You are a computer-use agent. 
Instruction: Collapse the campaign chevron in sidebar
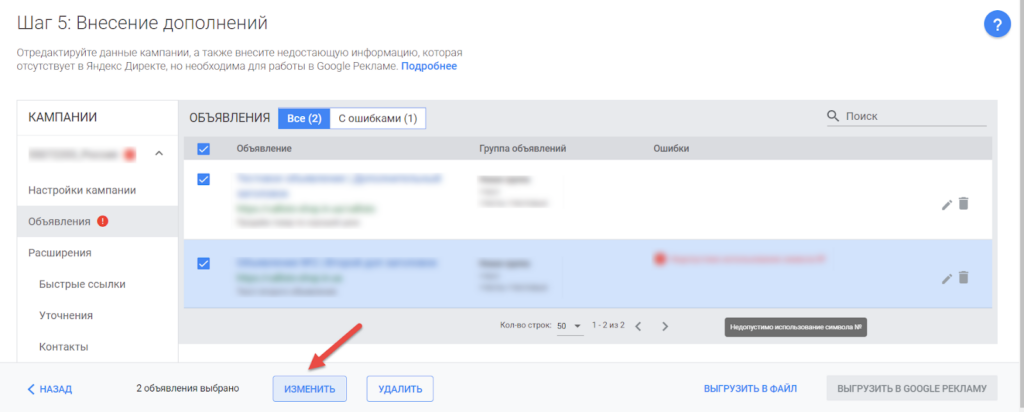click(158, 153)
